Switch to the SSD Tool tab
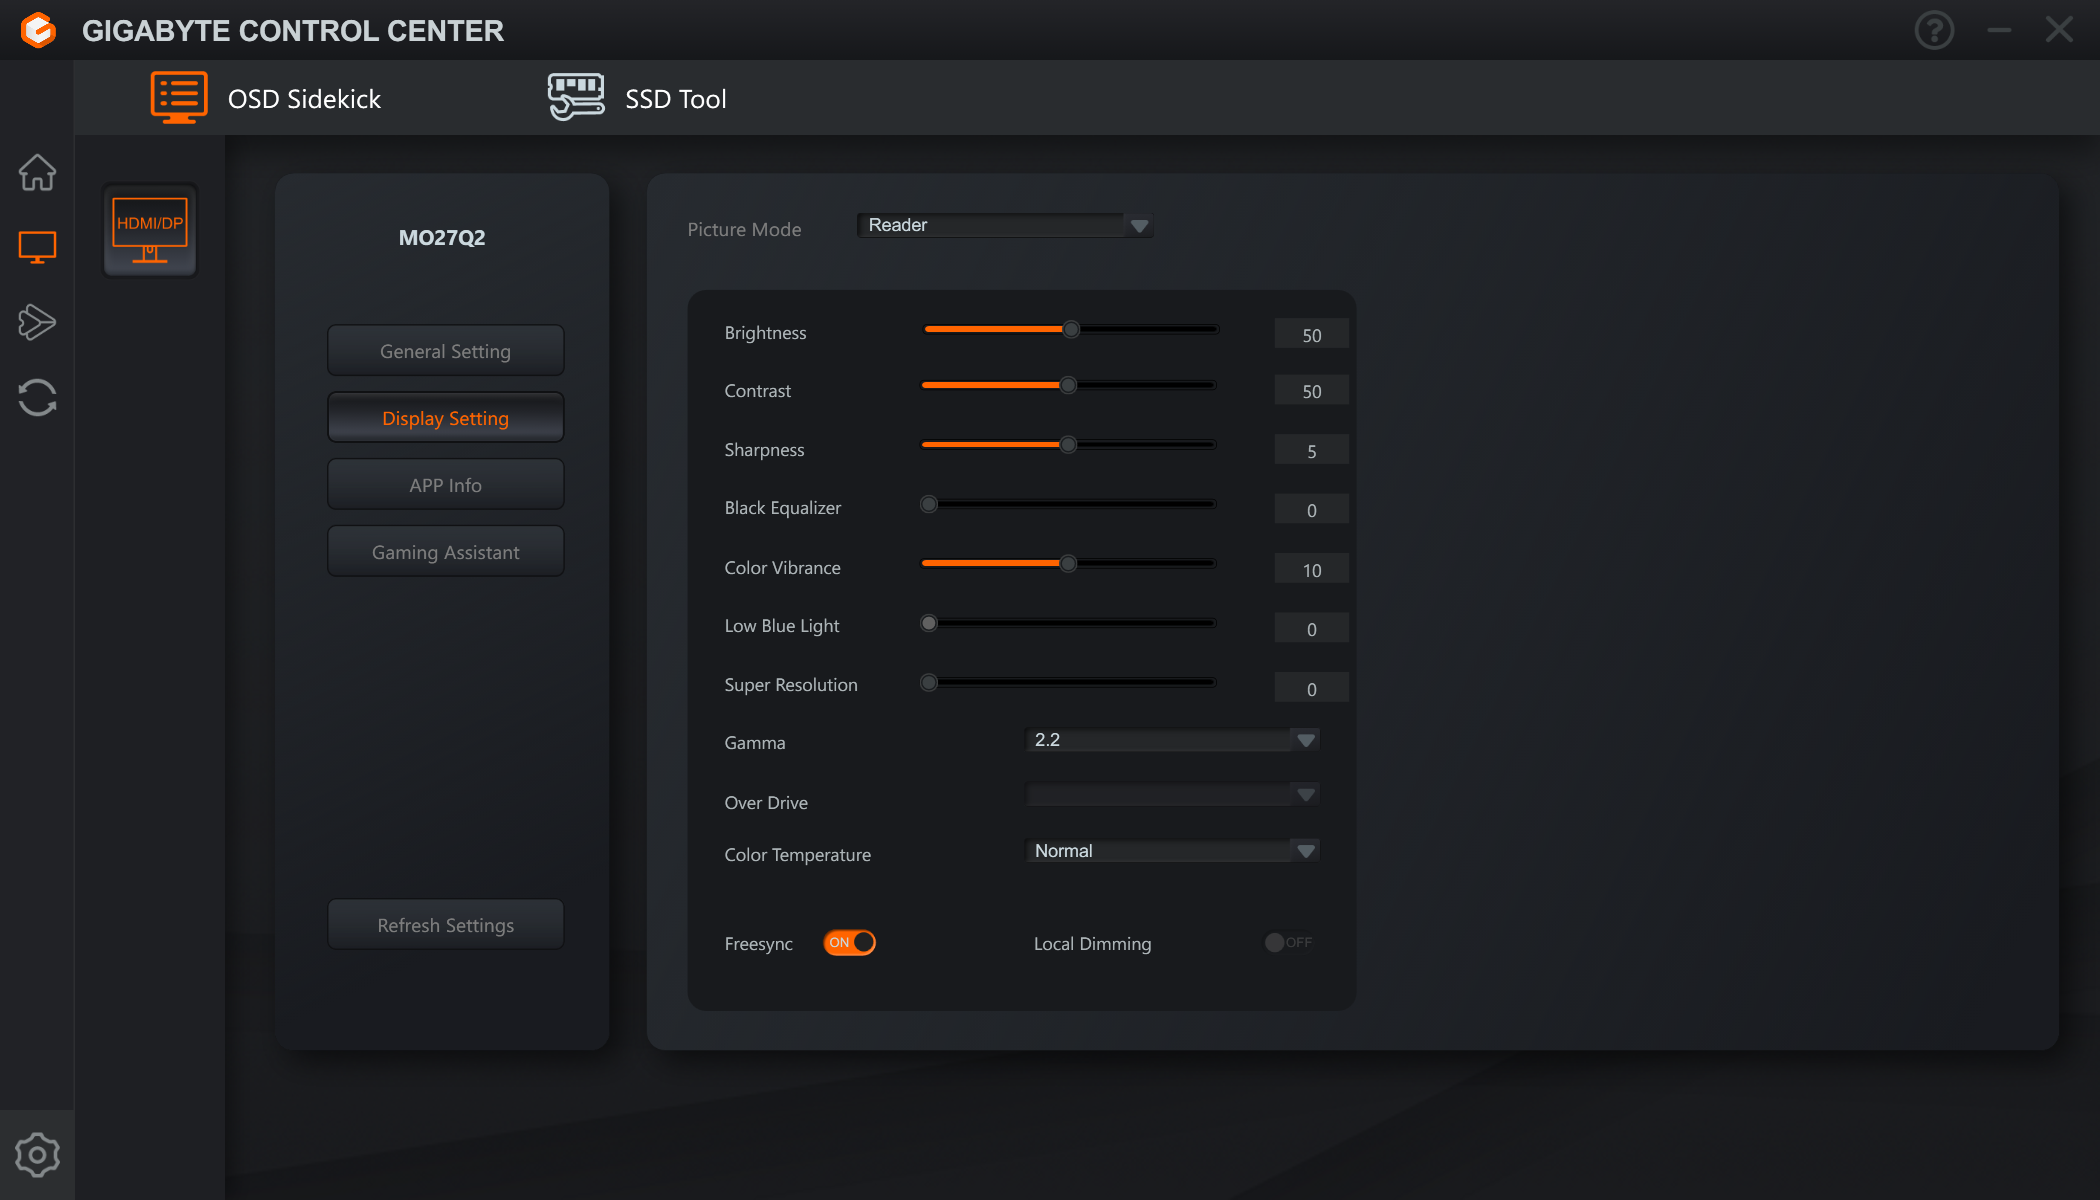The width and height of the screenshot is (2100, 1200). tap(638, 98)
